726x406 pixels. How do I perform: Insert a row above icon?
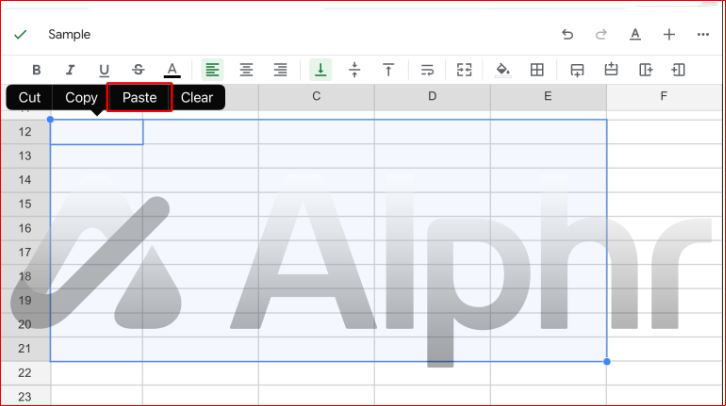(x=611, y=69)
